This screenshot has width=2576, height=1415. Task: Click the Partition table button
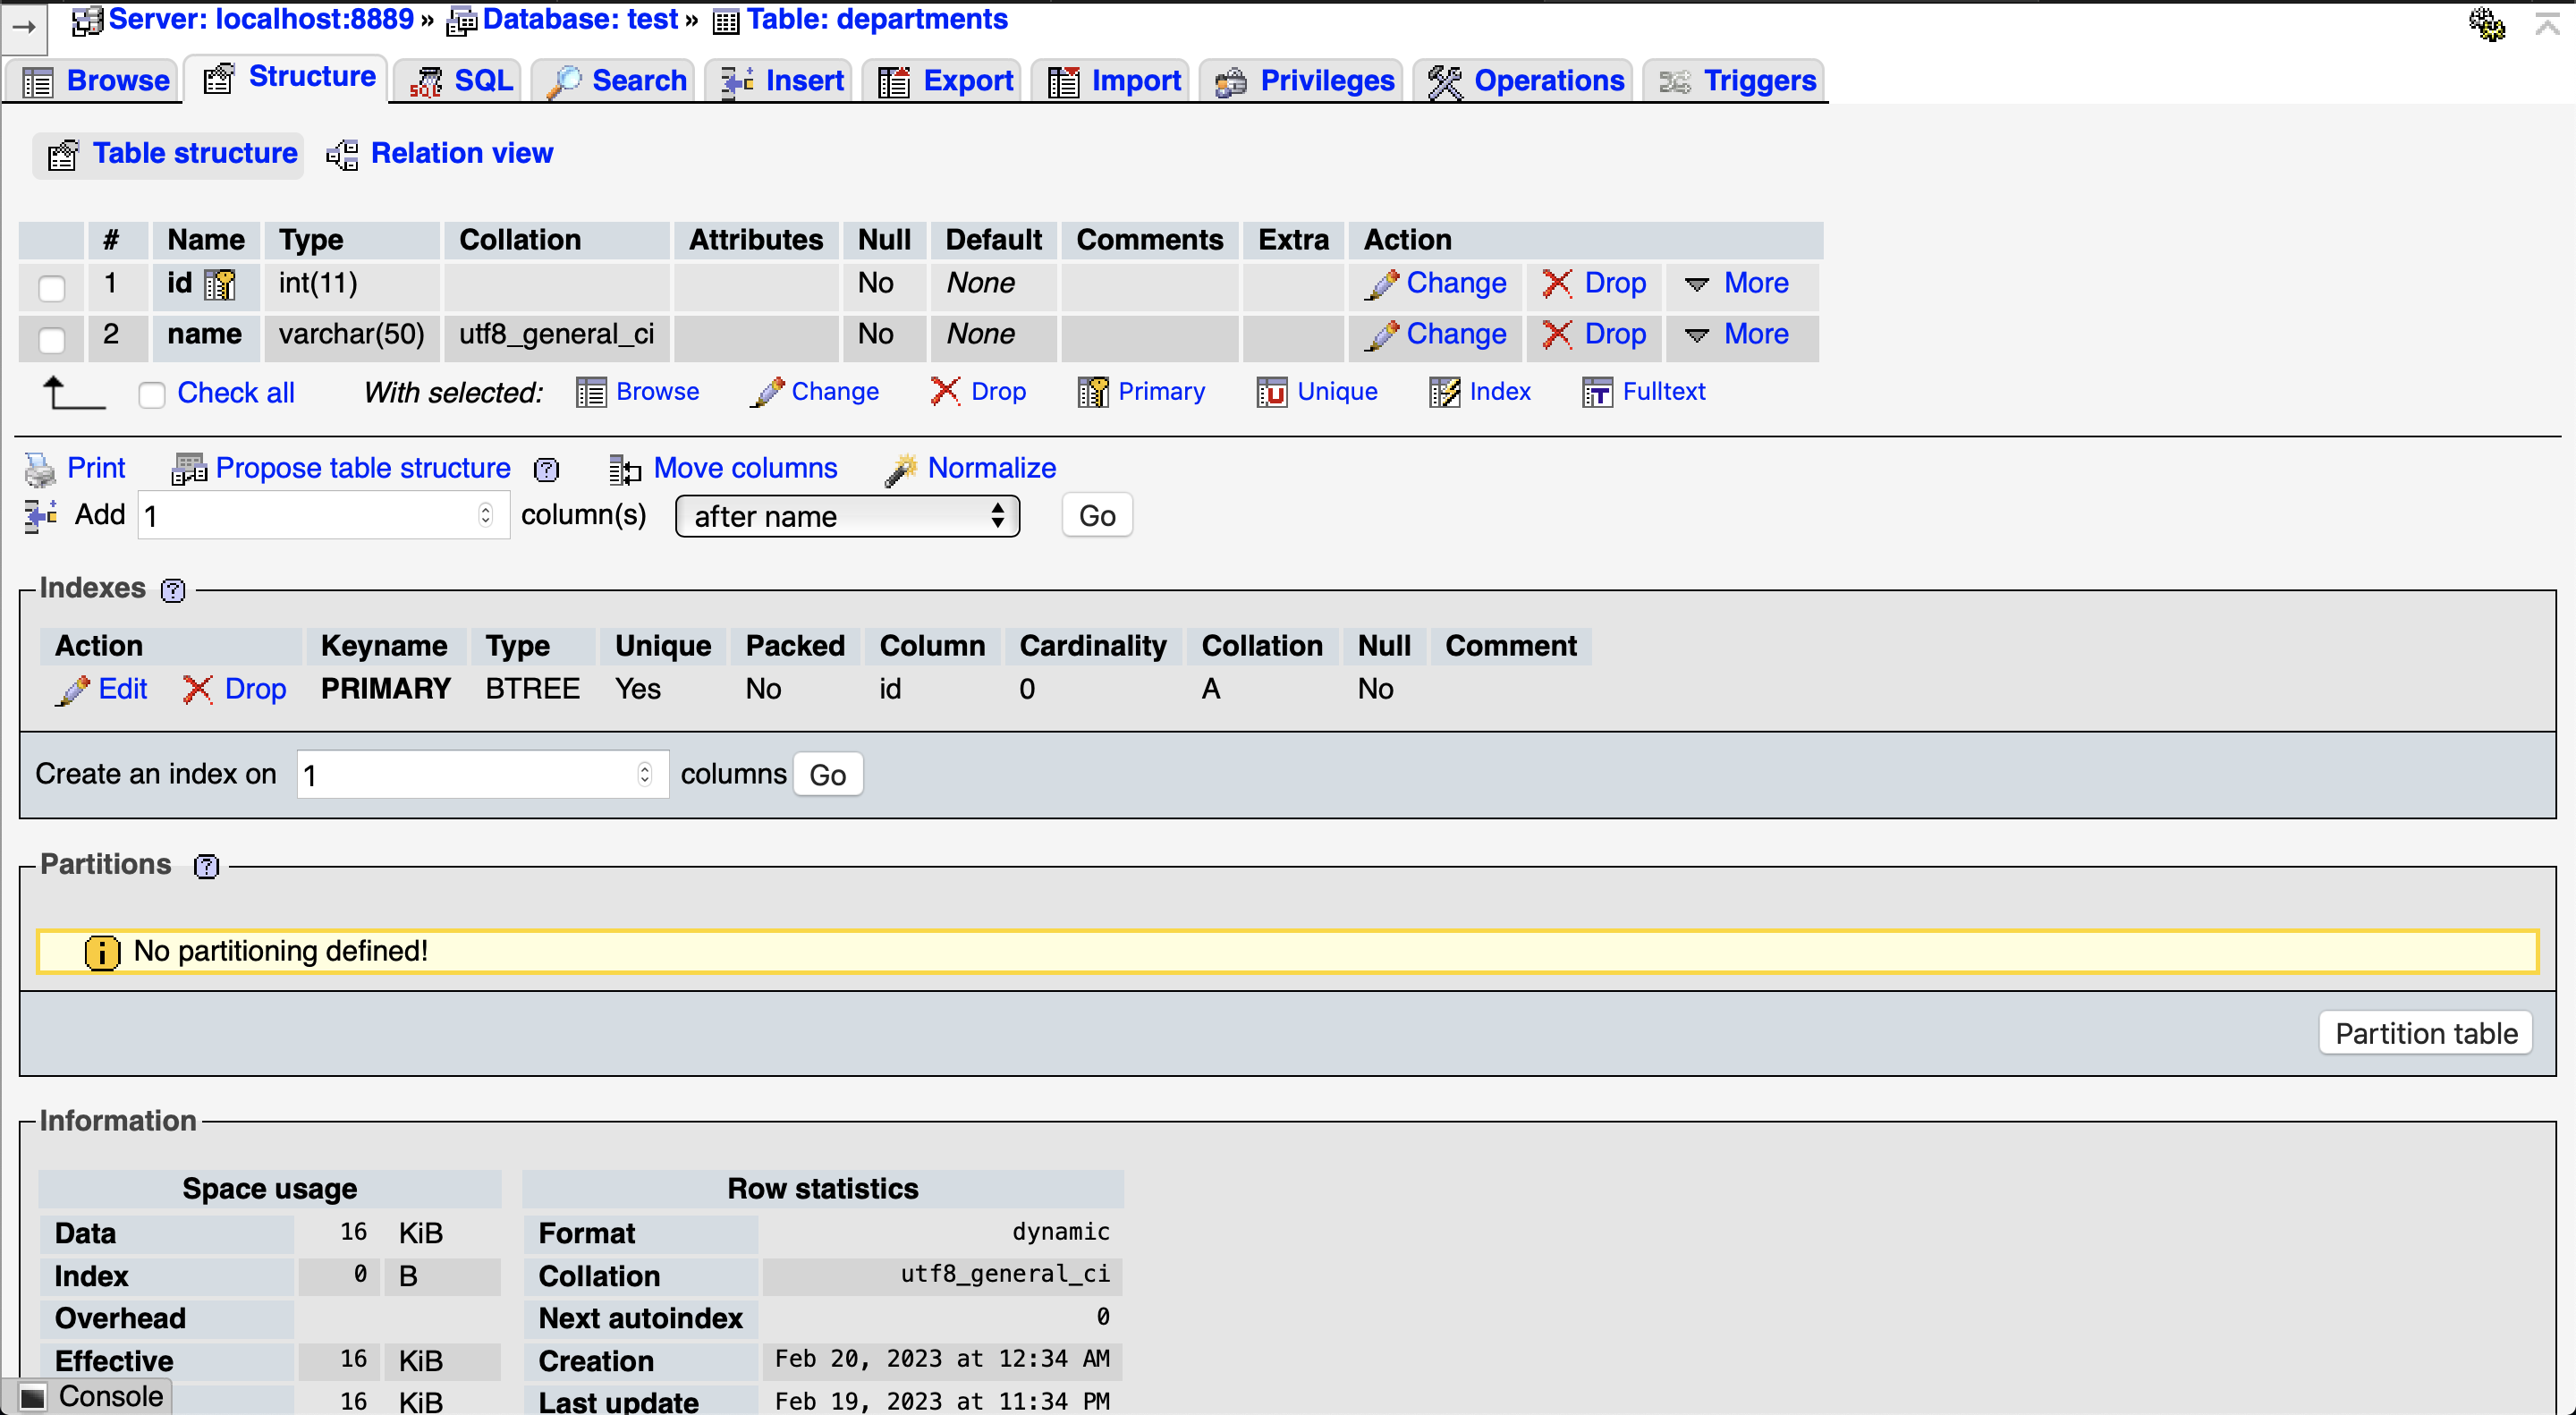point(2427,1033)
